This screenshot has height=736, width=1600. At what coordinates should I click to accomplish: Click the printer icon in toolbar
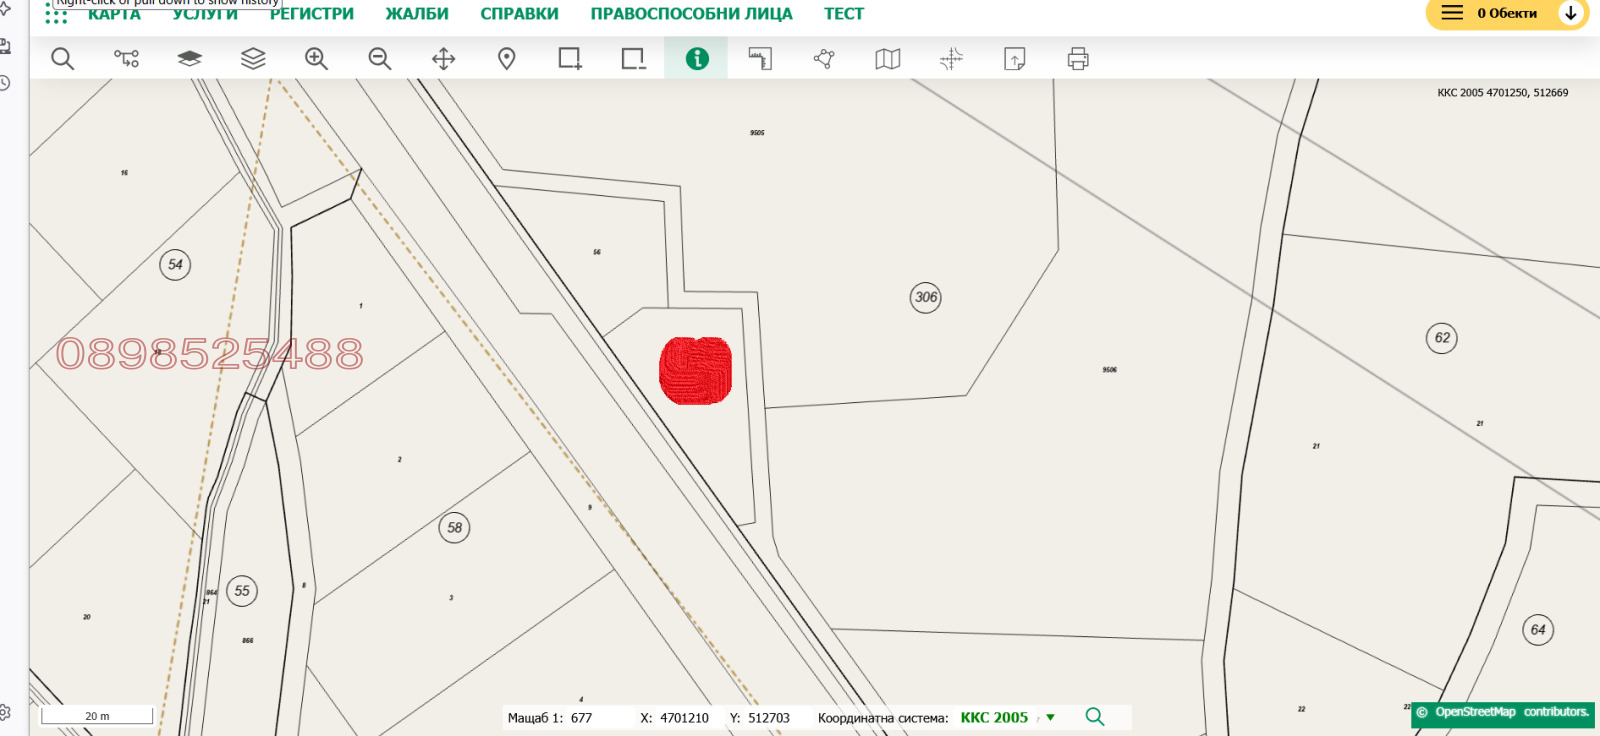point(1078,59)
